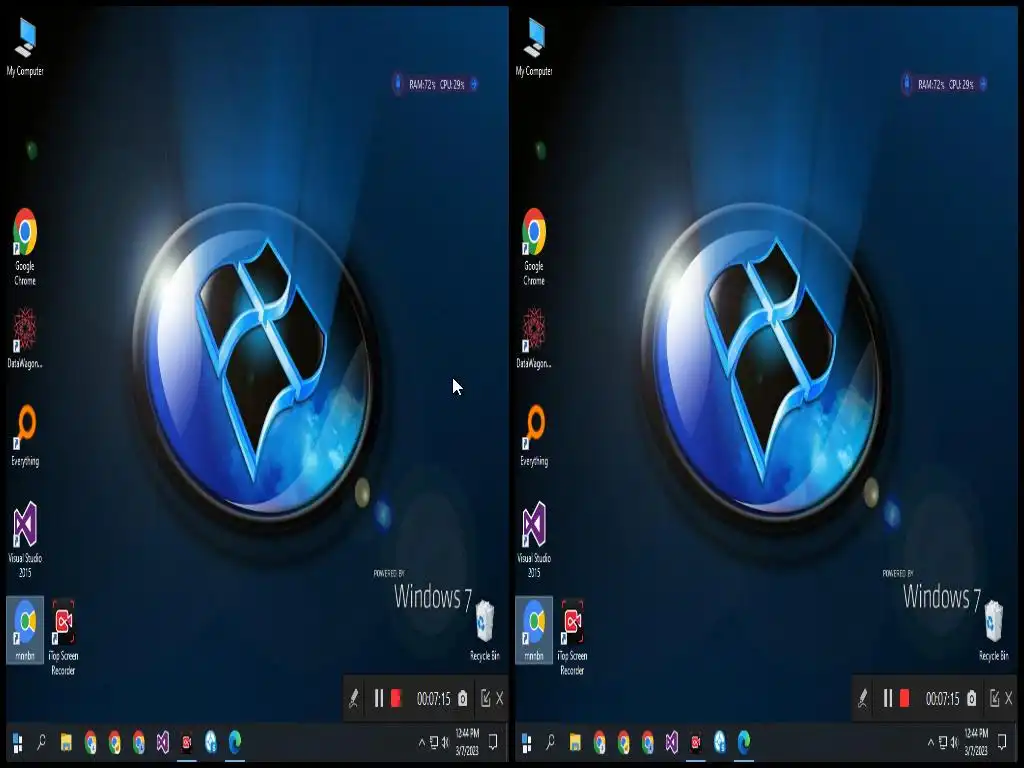Close the recorder control bar, right desktop copy
The height and width of the screenshot is (768, 1024).
(1008, 699)
